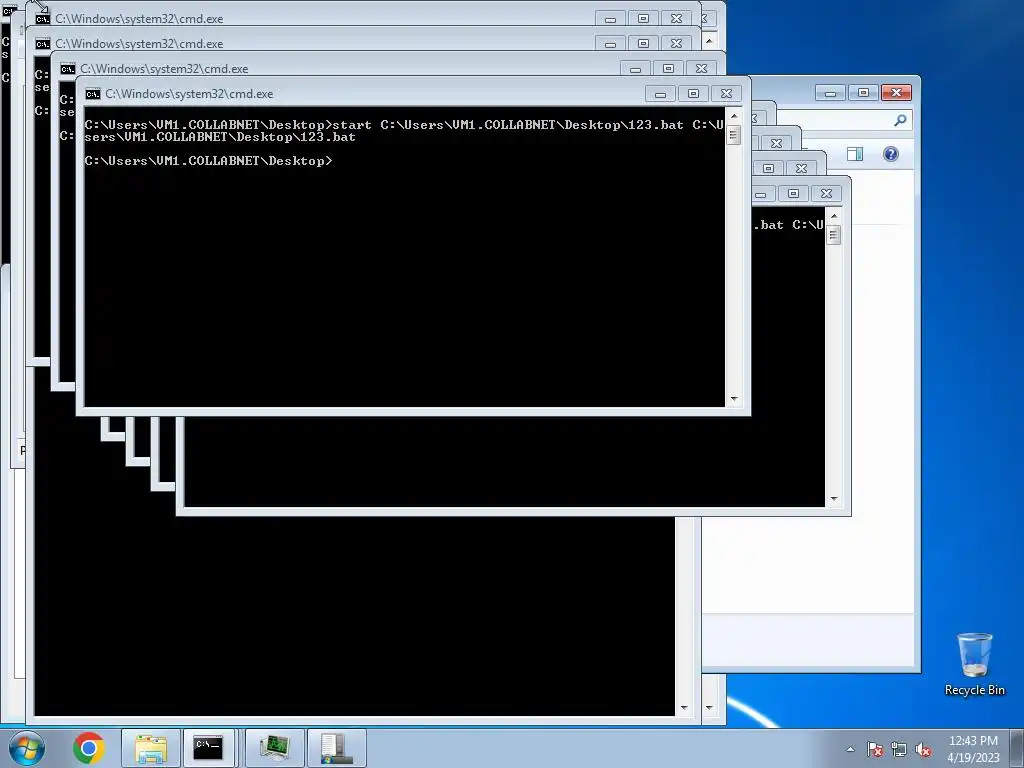
Task: Select the Recycle Bin desktop icon
Action: (974, 664)
